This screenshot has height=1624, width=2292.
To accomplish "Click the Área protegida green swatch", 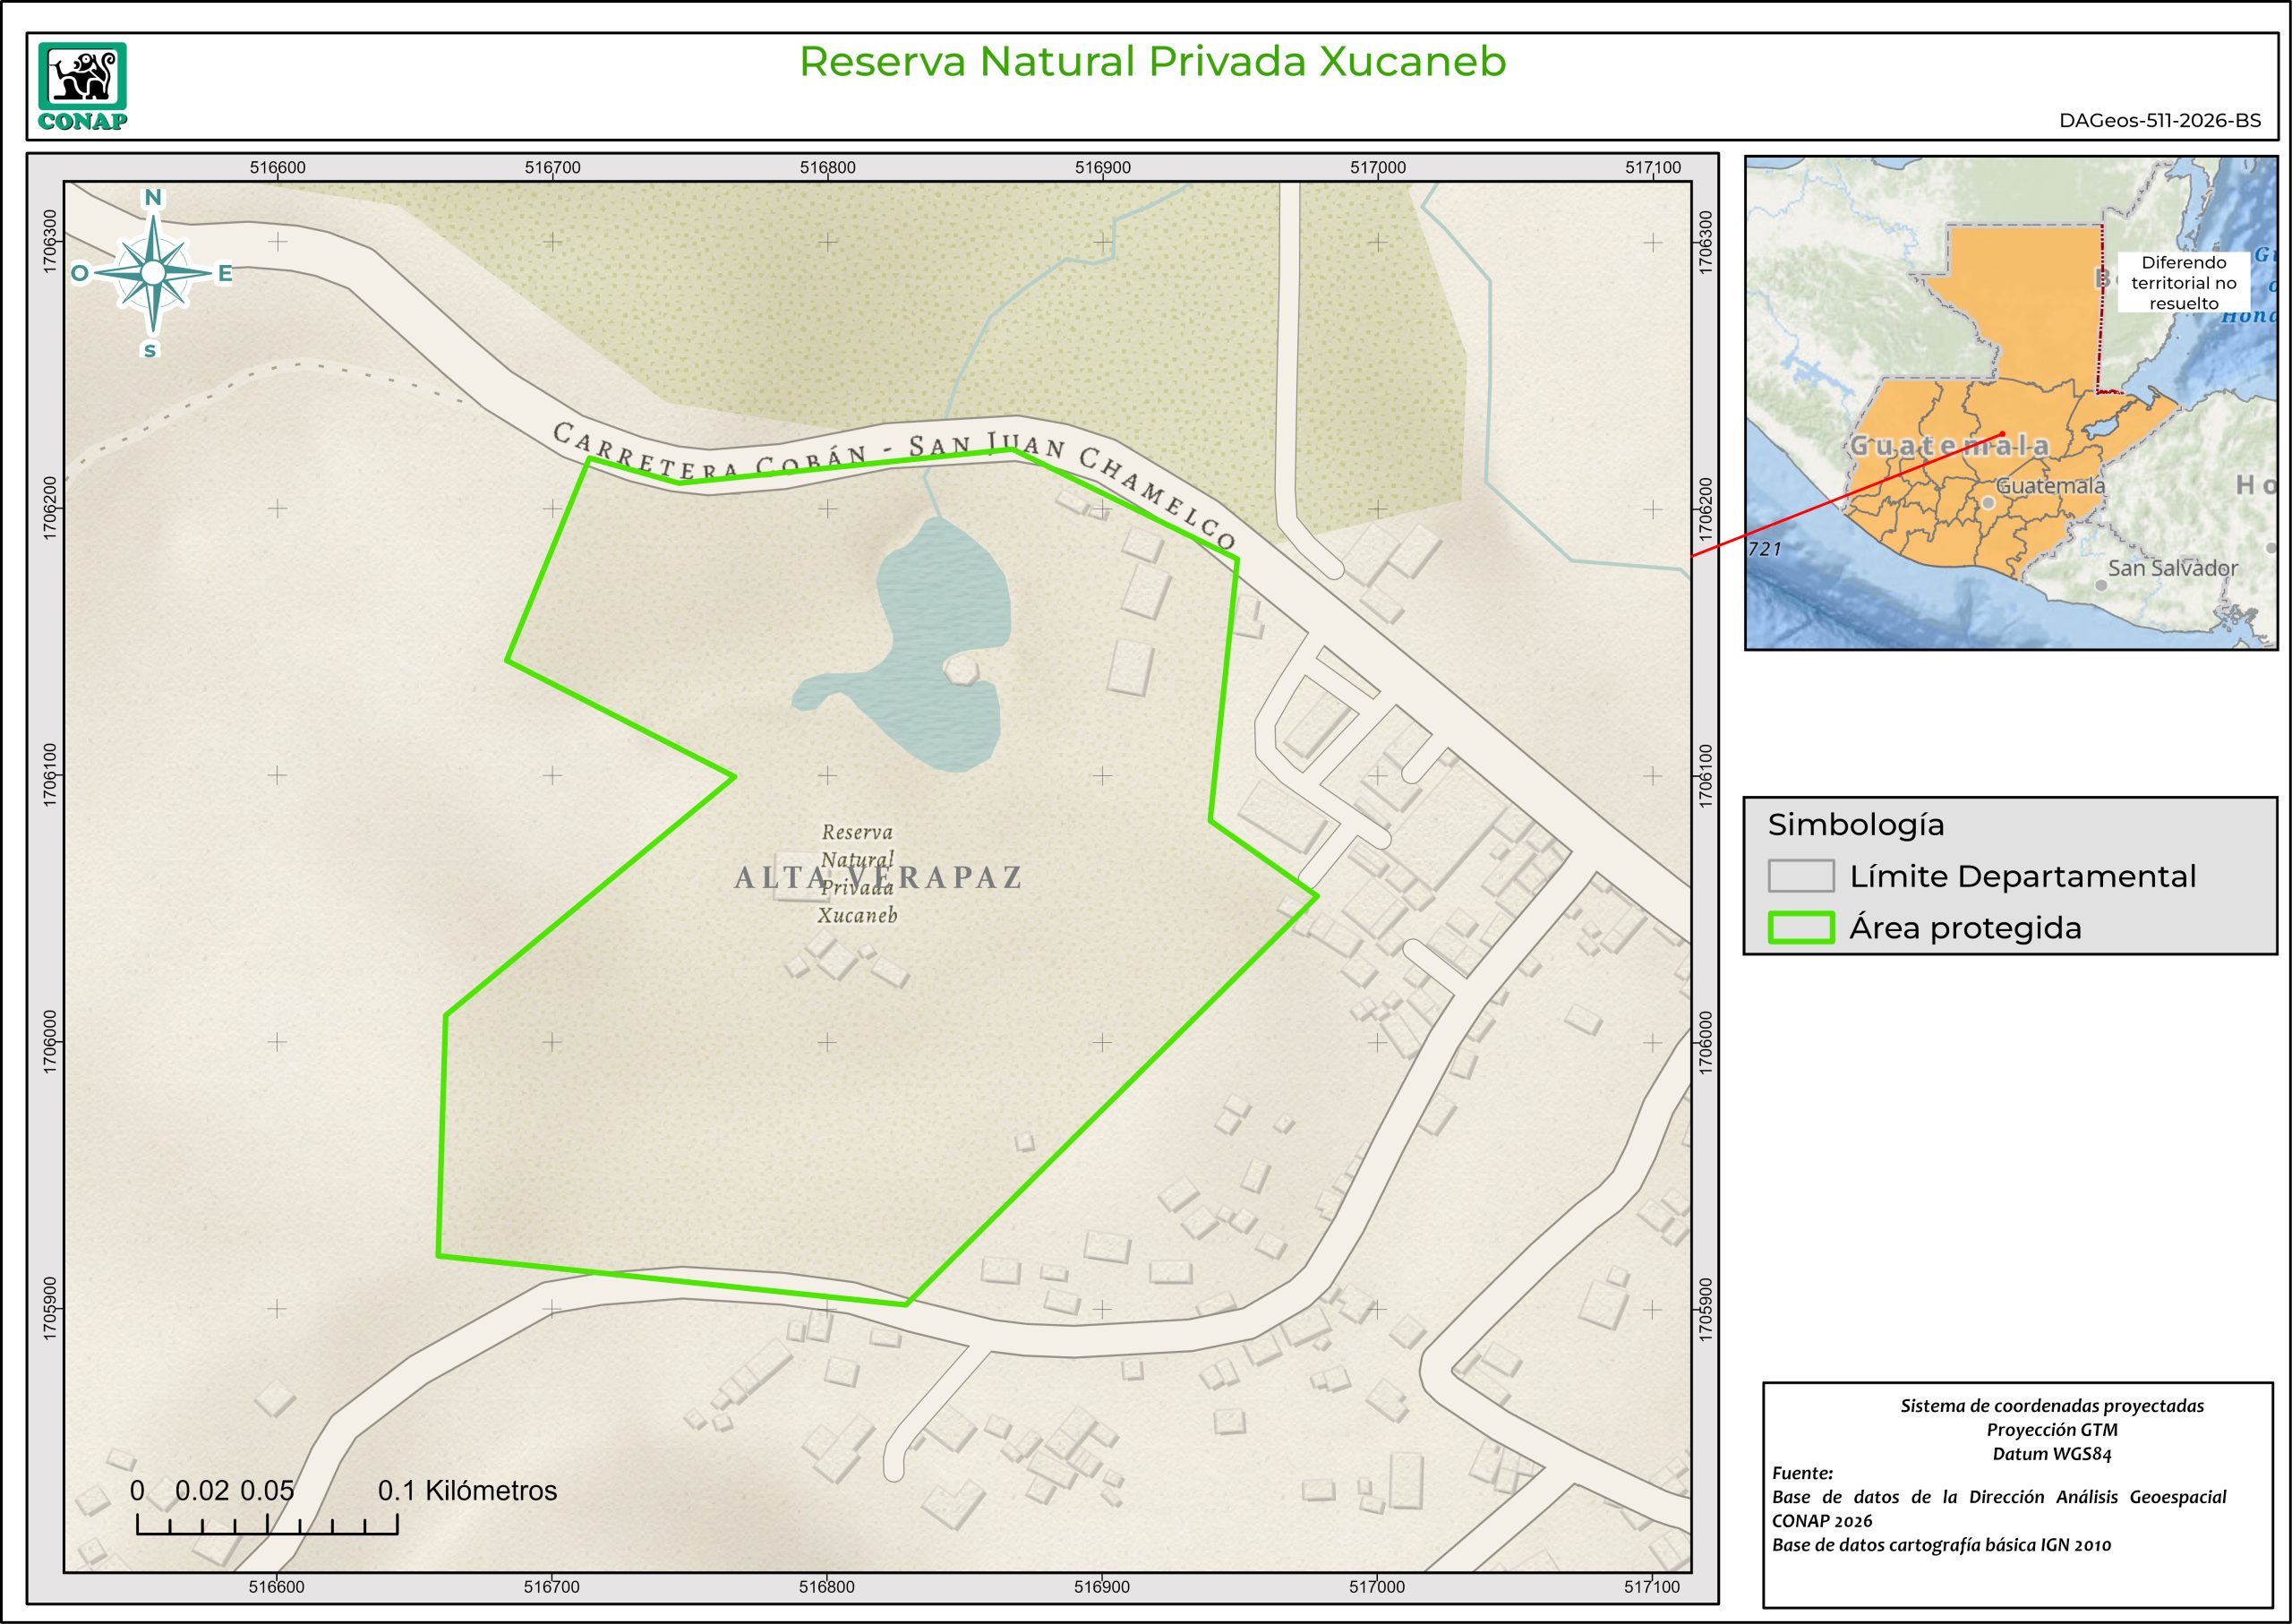I will (1801, 928).
